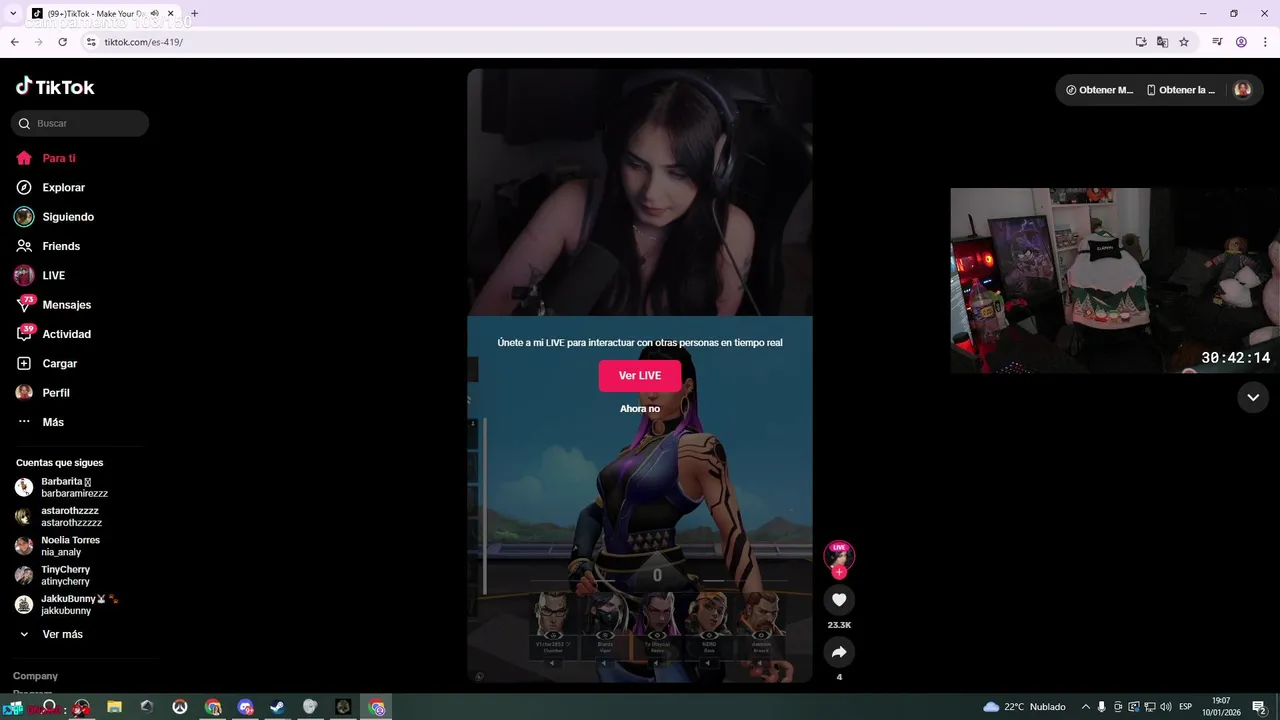Click the site information icon

tap(91, 42)
